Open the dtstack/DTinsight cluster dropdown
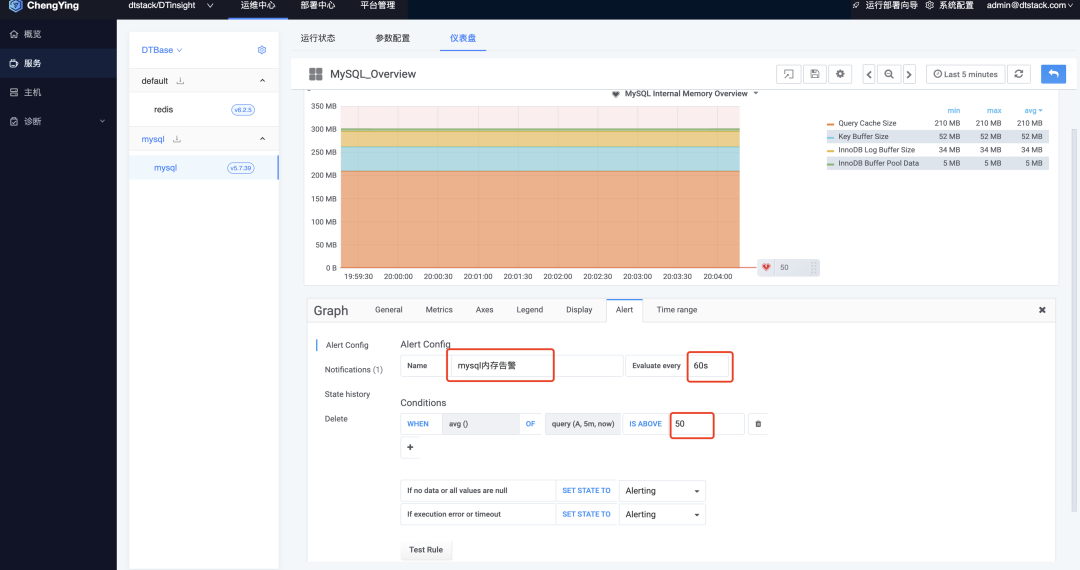 [170, 6]
